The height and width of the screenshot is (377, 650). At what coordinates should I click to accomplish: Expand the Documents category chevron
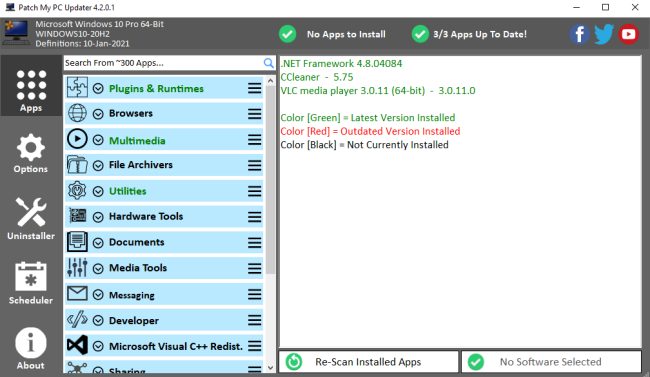tap(98, 243)
